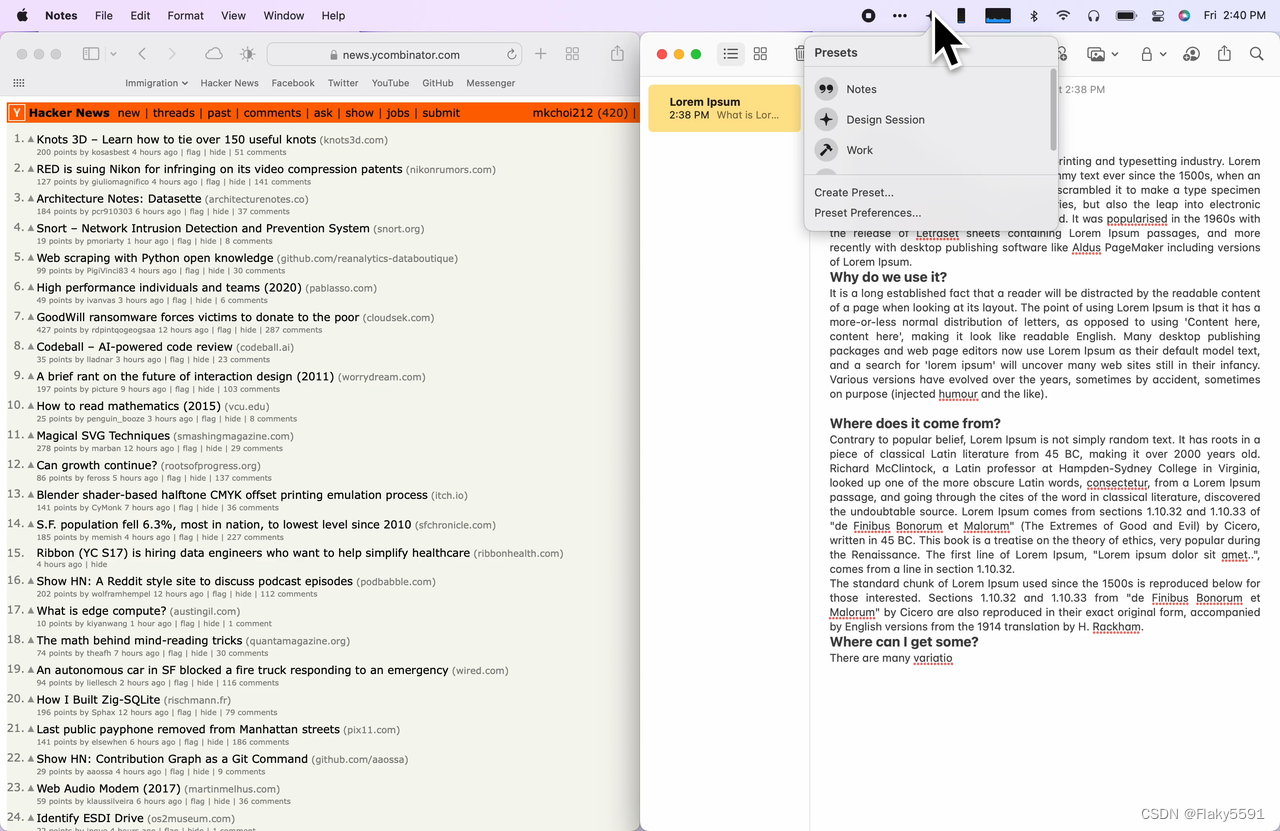The width and height of the screenshot is (1280, 831).
Task: Open Hacker News 'jobs' link
Action: coord(398,113)
